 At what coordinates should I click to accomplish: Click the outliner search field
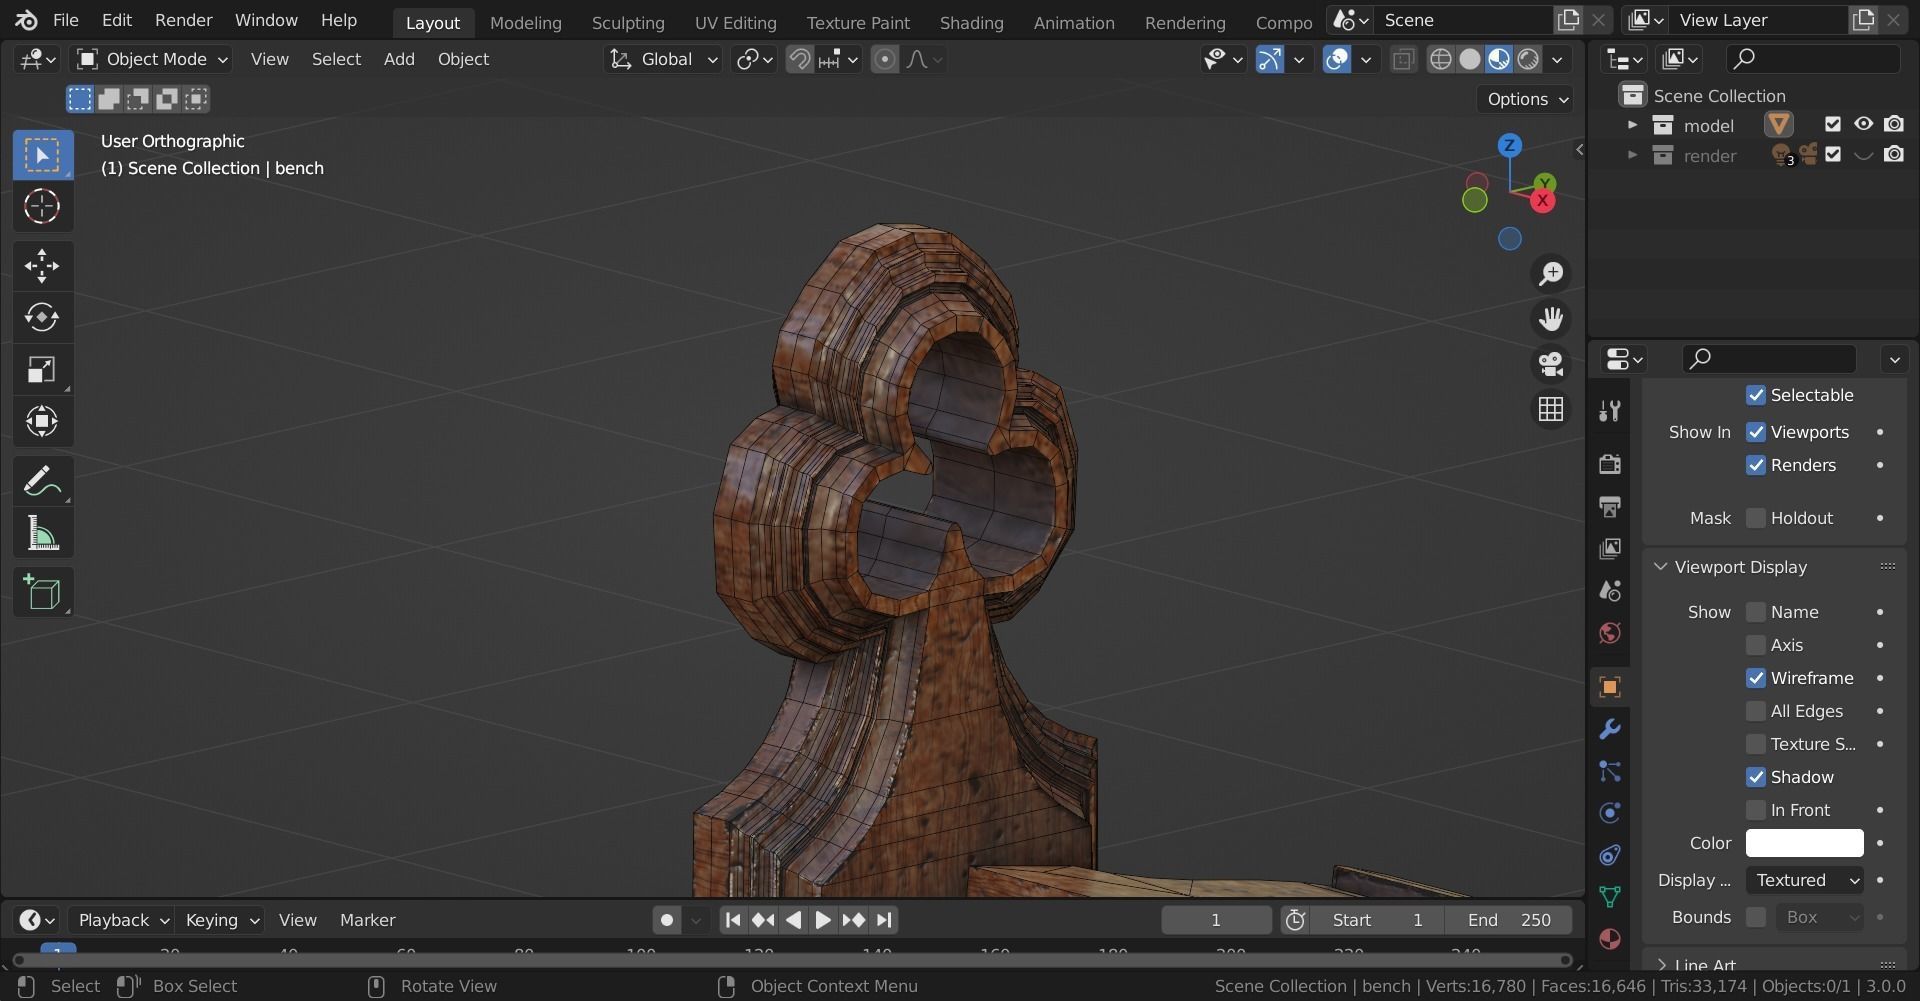coord(1814,59)
